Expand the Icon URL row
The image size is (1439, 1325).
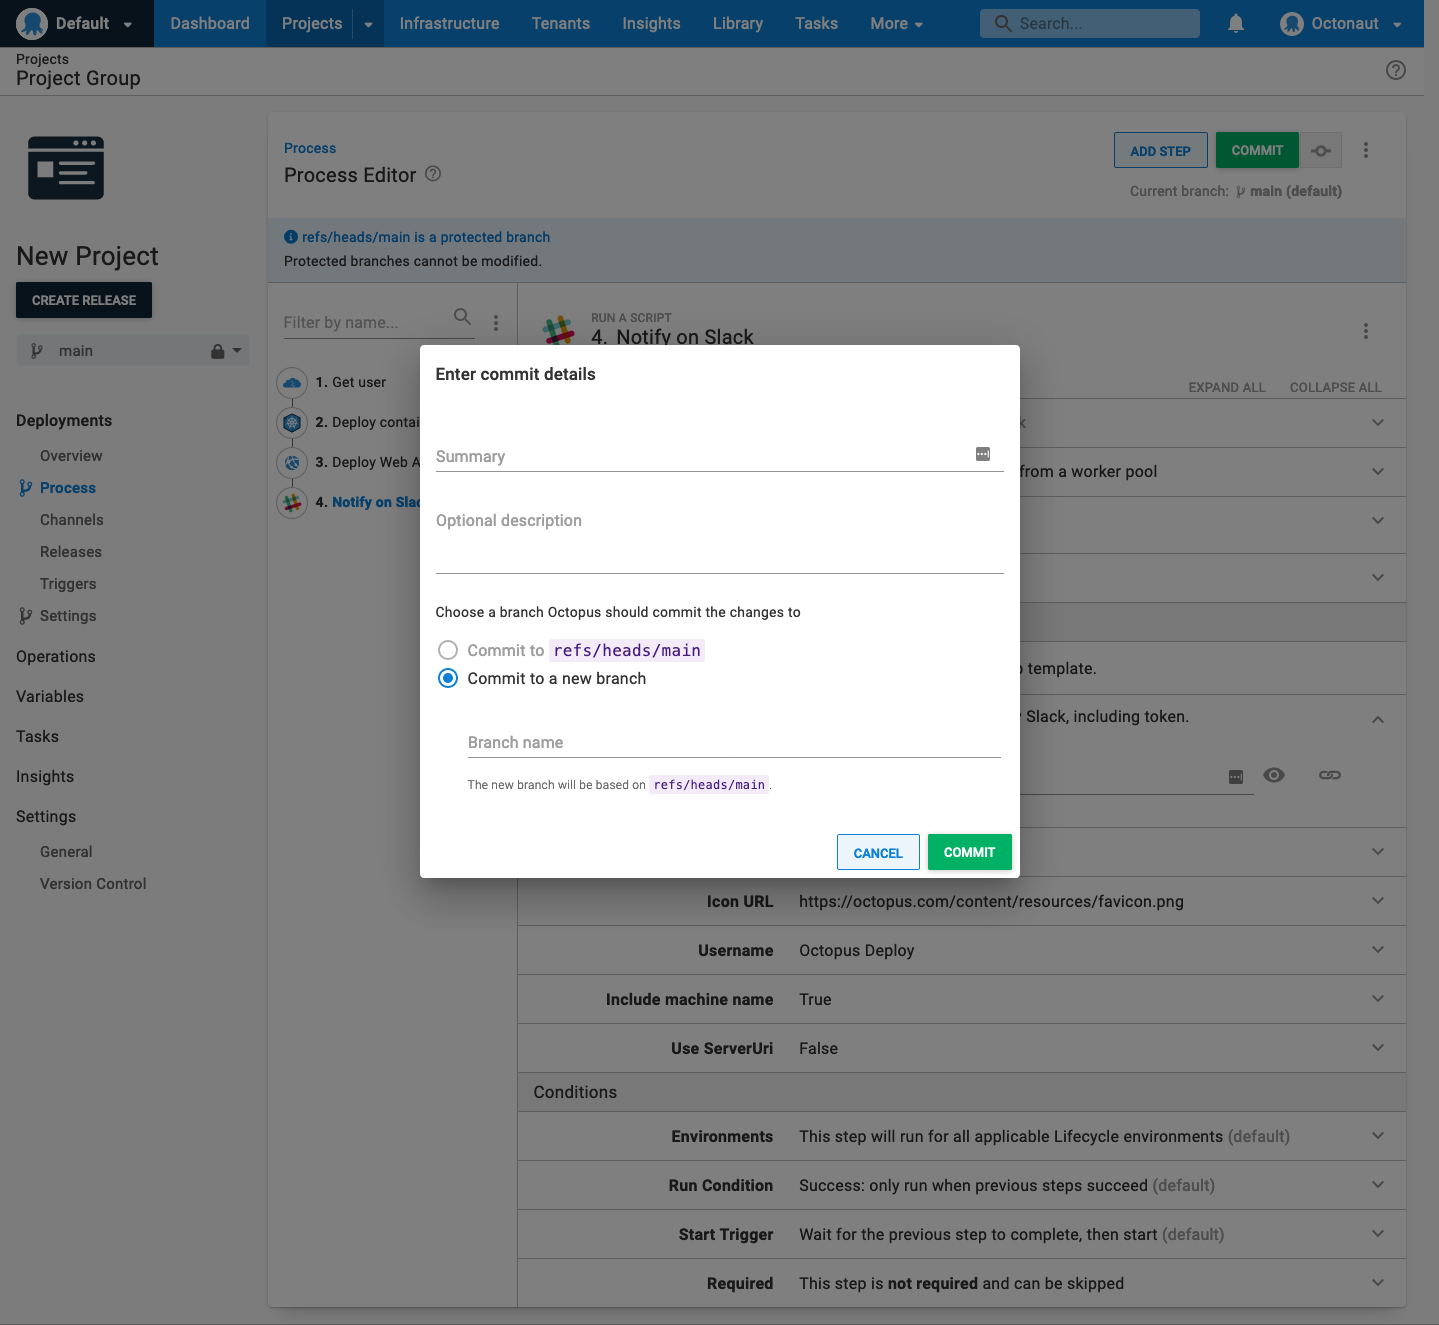(1377, 901)
